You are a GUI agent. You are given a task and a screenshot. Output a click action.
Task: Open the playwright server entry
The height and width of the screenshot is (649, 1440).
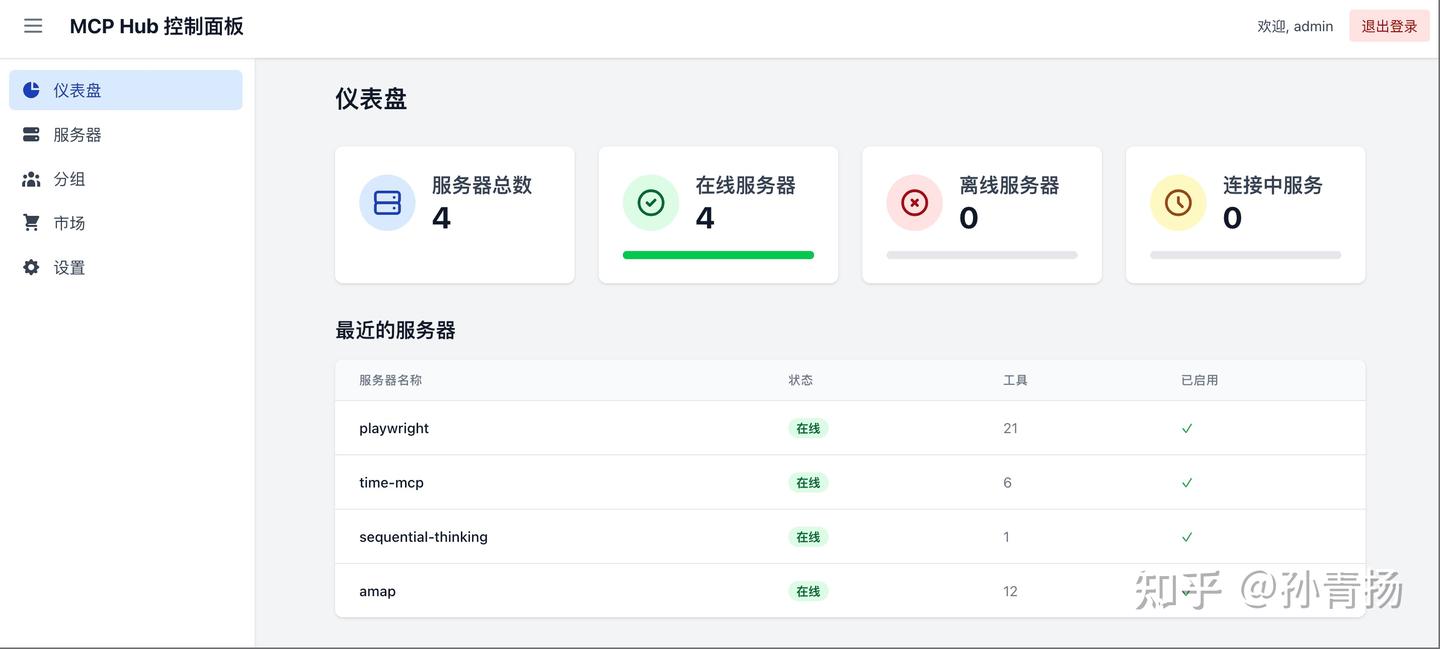[x=393, y=427]
